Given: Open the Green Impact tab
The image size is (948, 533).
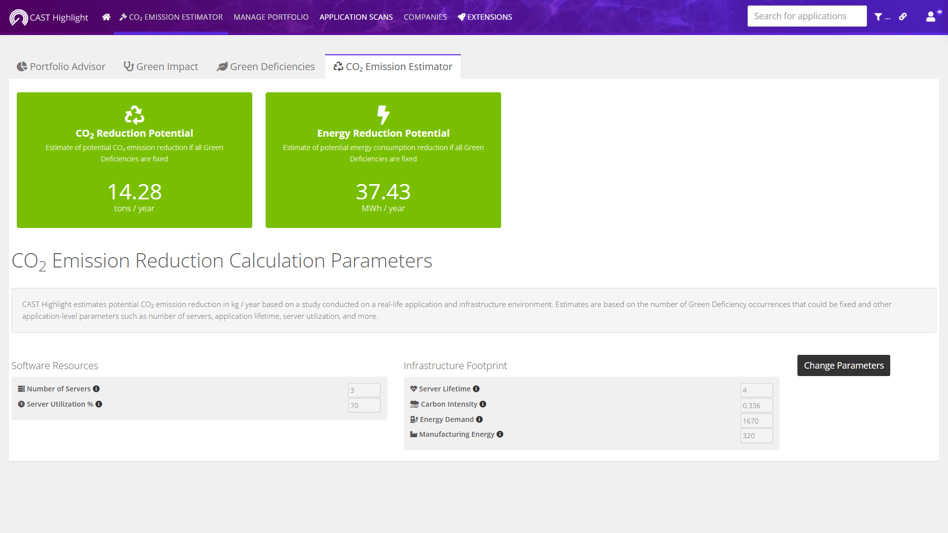Looking at the screenshot, I should (161, 67).
